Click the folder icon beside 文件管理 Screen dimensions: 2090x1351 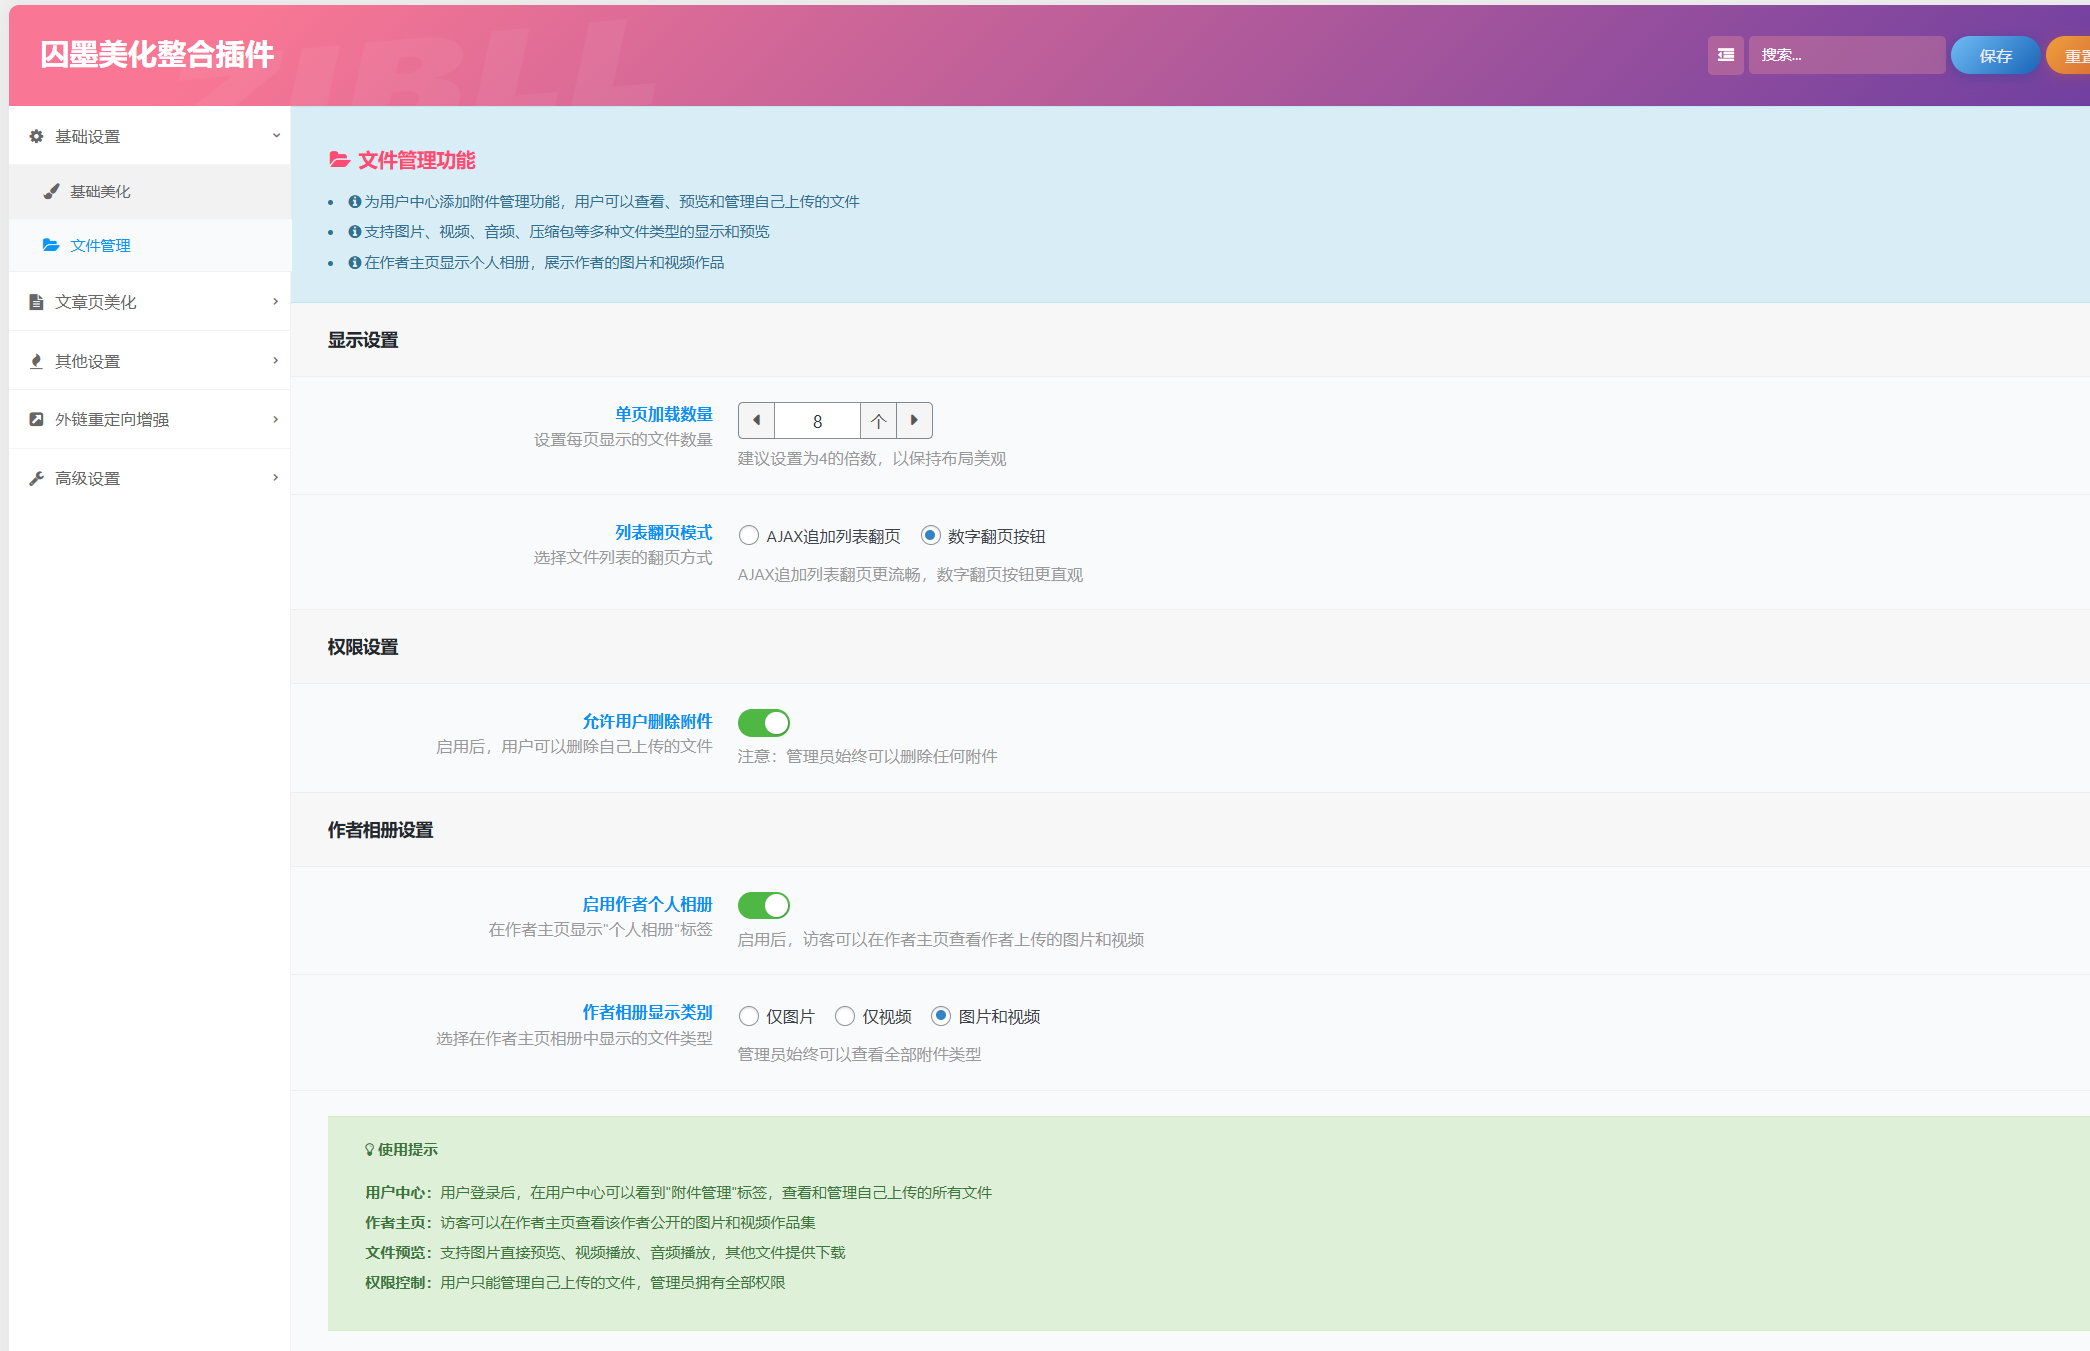(51, 245)
